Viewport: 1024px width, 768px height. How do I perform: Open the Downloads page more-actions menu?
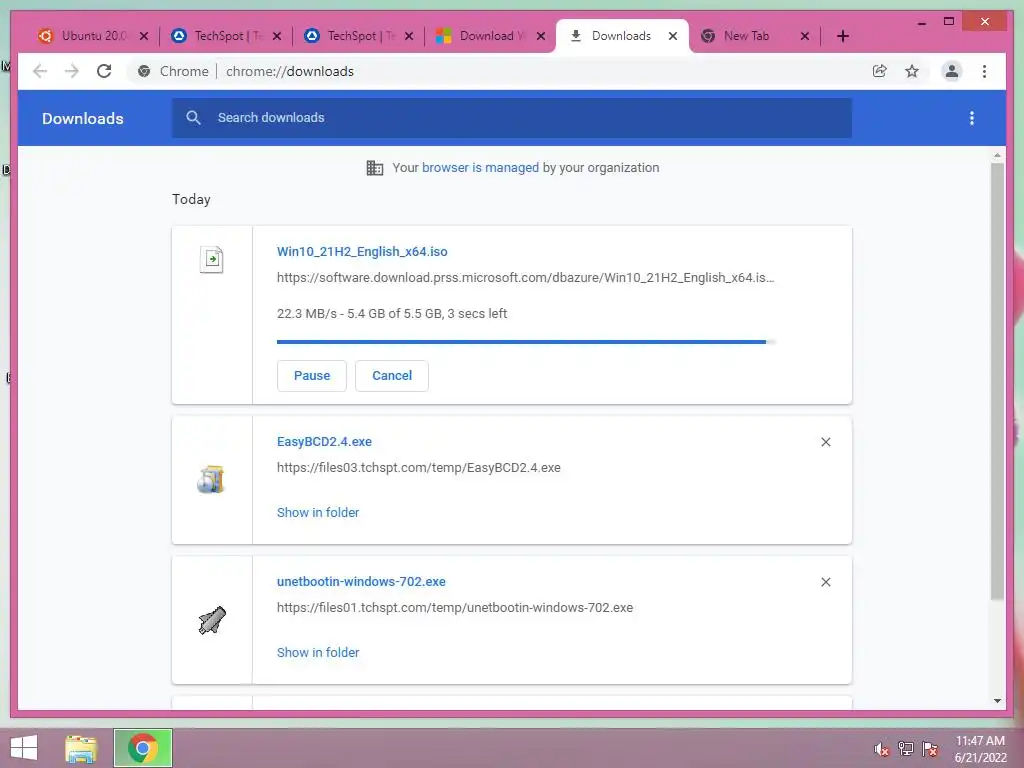click(972, 118)
